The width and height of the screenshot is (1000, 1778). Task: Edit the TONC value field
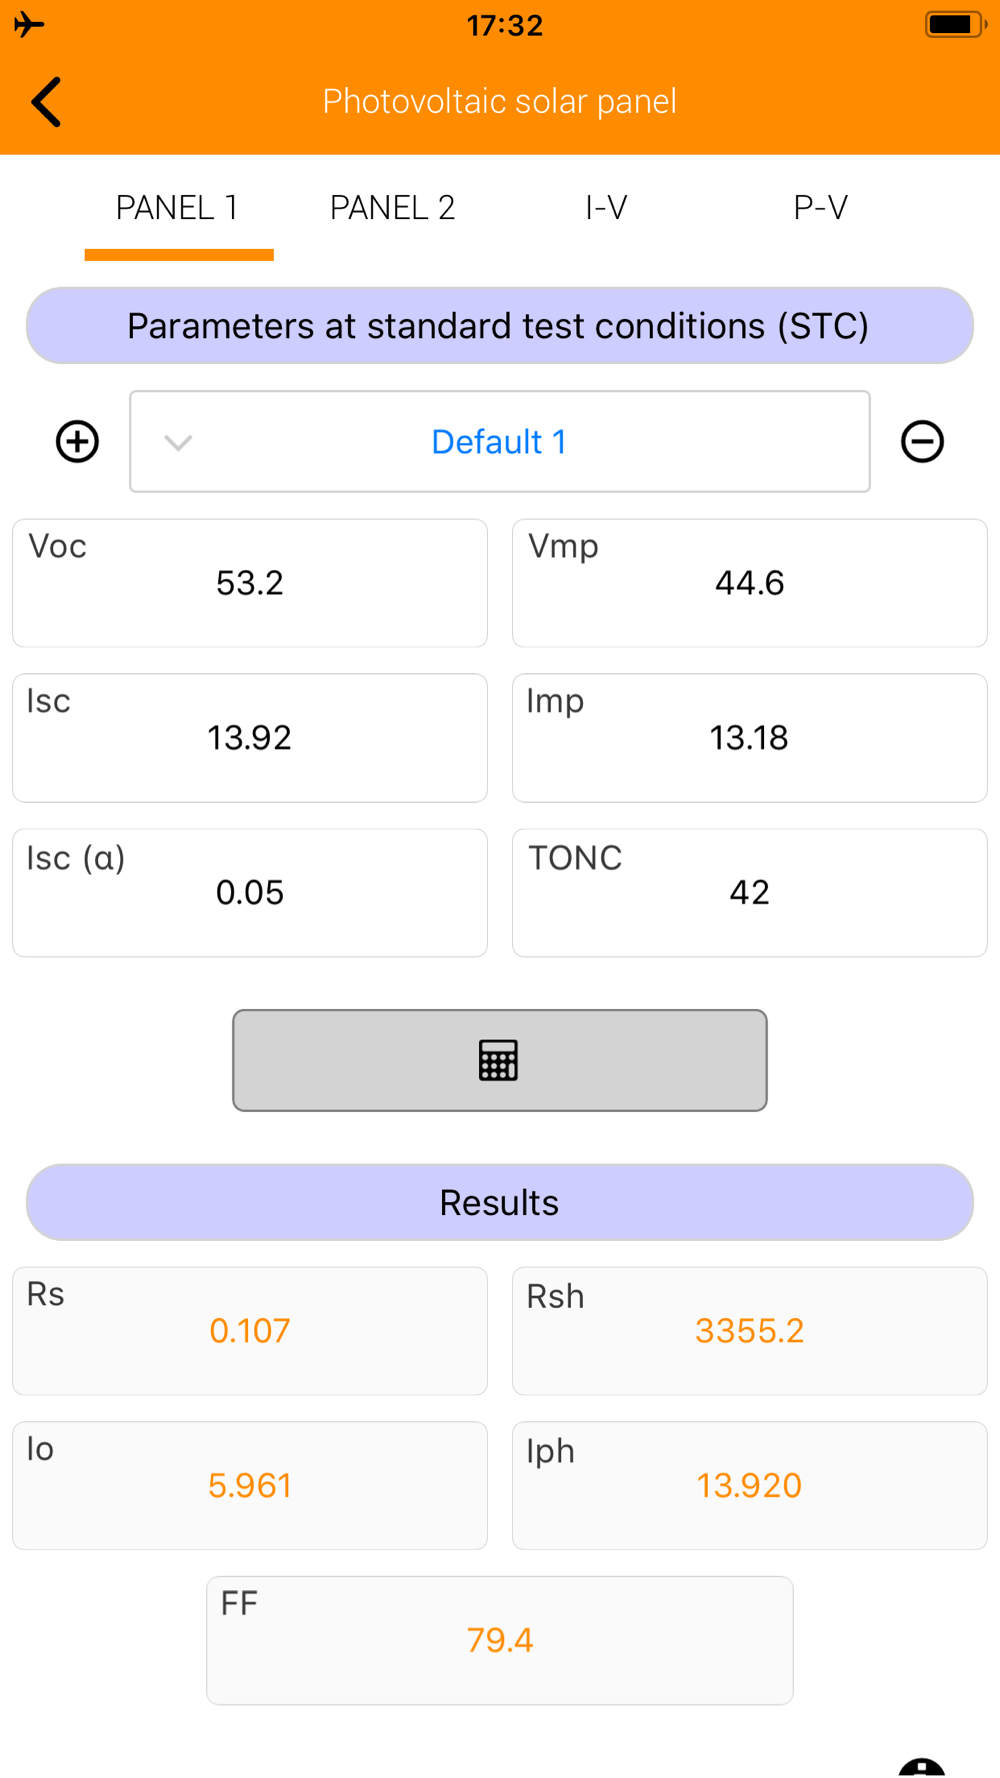750,893
